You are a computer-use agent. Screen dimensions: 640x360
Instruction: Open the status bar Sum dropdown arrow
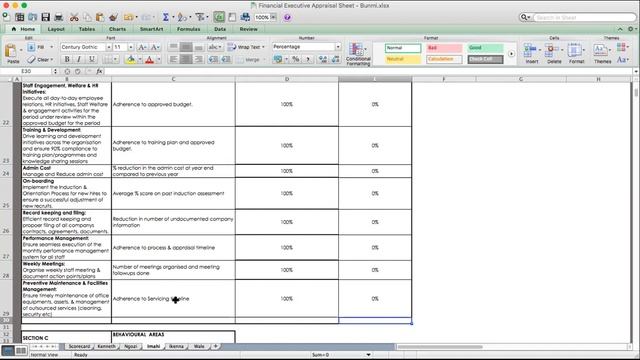coord(368,355)
